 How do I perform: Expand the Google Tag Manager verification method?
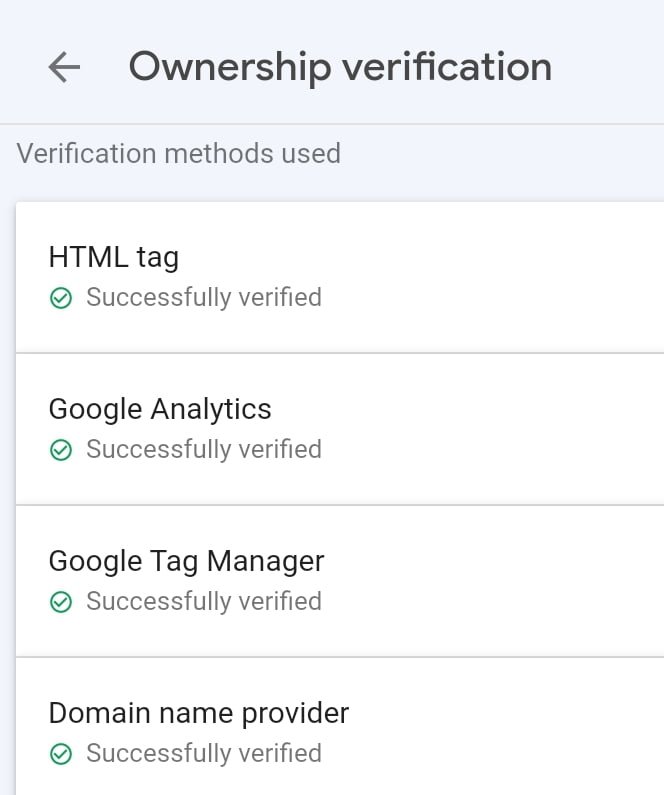pos(340,581)
